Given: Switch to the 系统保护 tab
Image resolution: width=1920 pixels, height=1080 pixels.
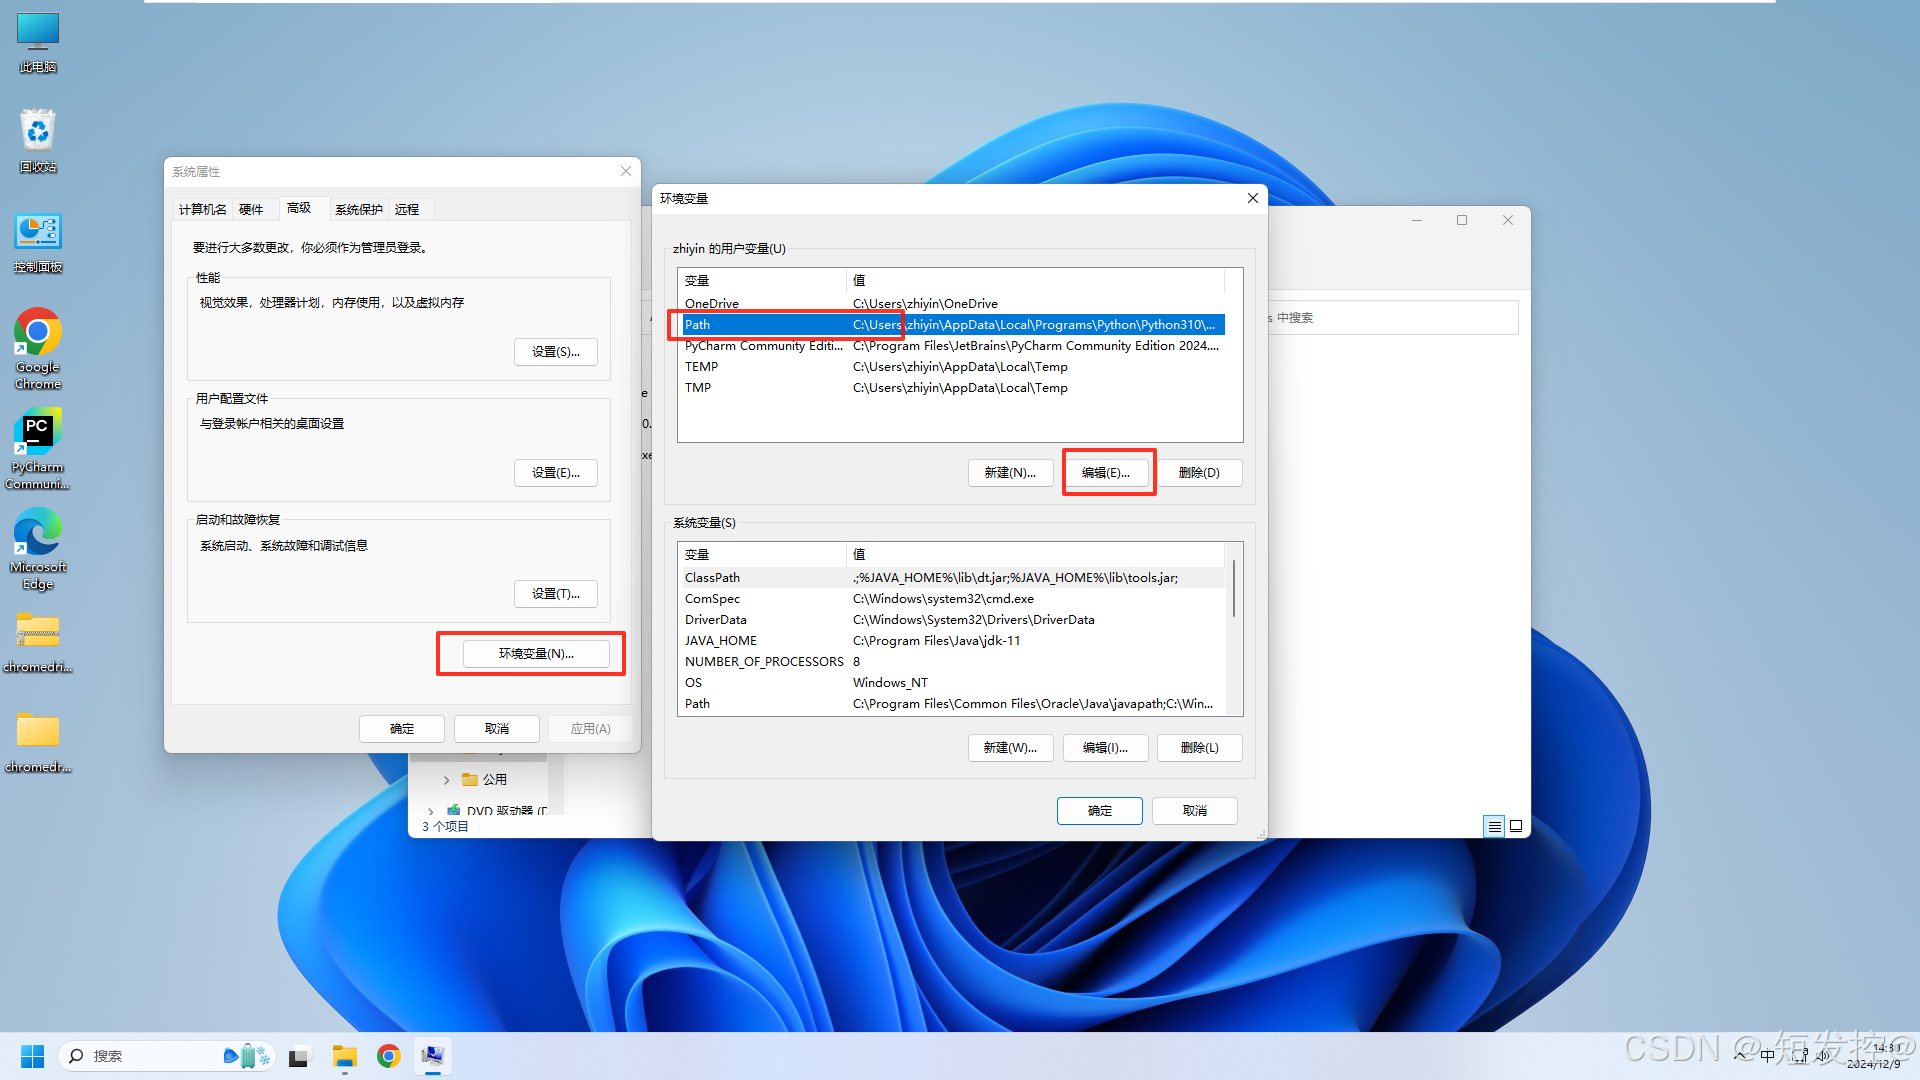Looking at the screenshot, I should [x=358, y=208].
